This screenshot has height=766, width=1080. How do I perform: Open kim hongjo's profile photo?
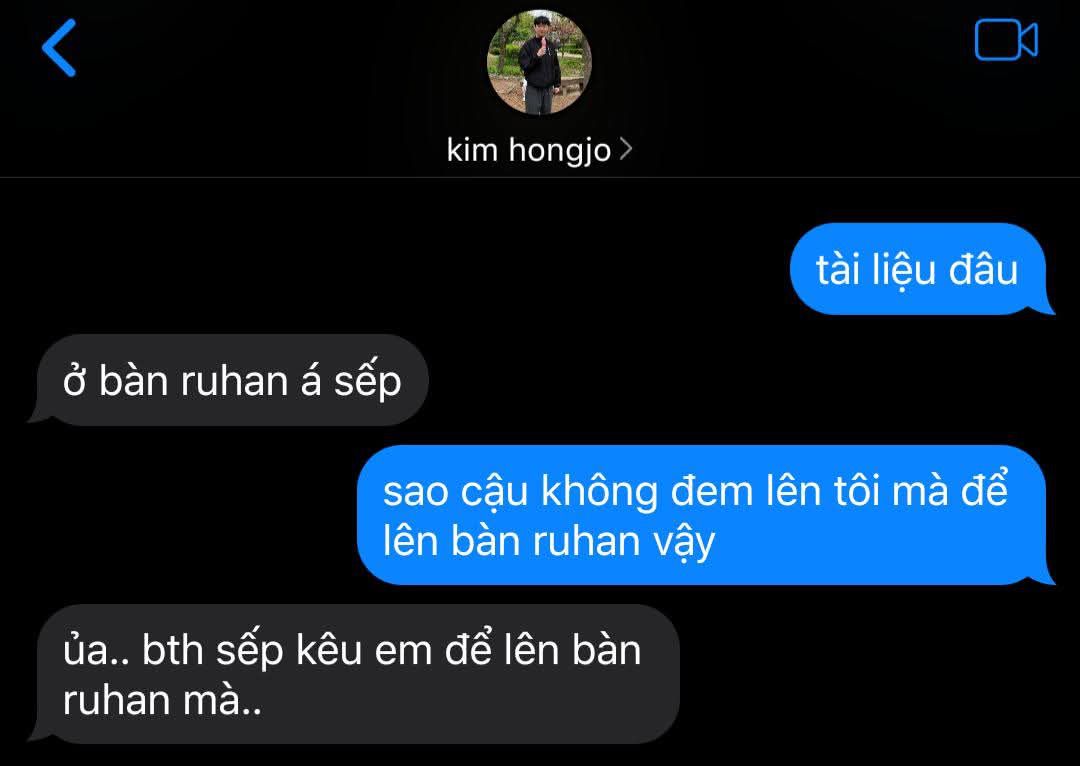539,63
